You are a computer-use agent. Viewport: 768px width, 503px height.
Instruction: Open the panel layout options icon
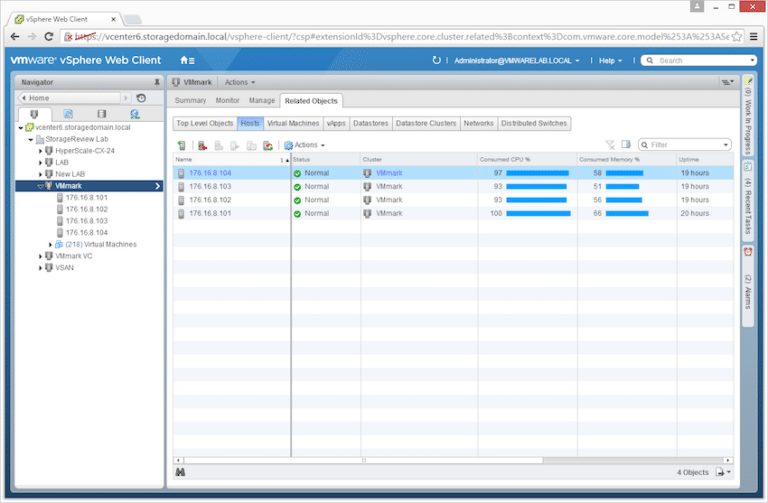[727, 82]
